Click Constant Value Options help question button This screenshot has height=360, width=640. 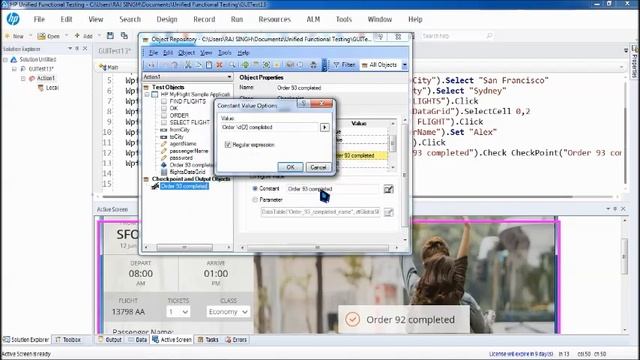click(x=303, y=104)
